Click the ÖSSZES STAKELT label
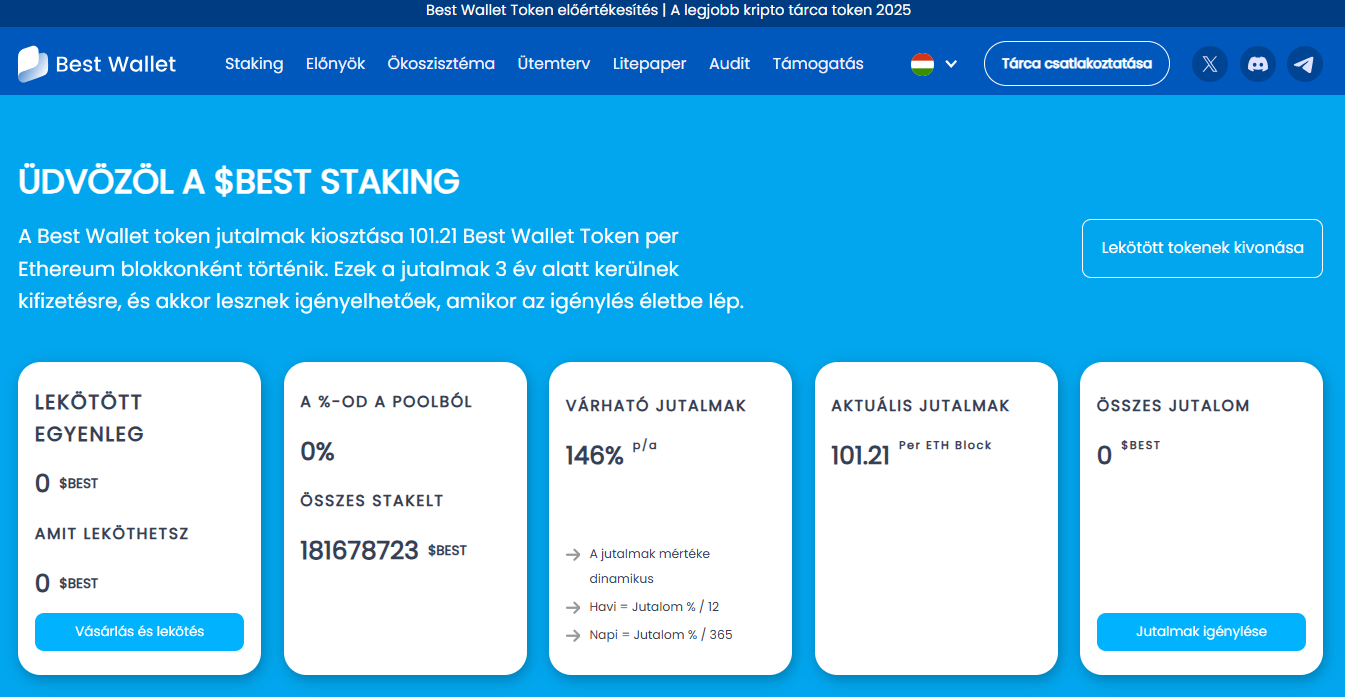The height and width of the screenshot is (697, 1345). click(x=372, y=501)
